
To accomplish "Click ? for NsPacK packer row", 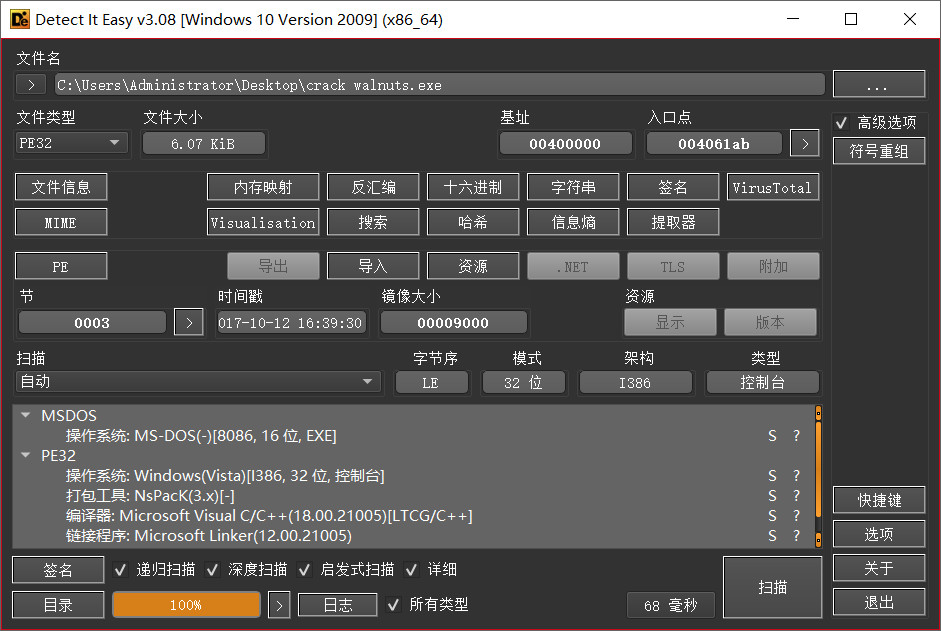I will pos(796,496).
